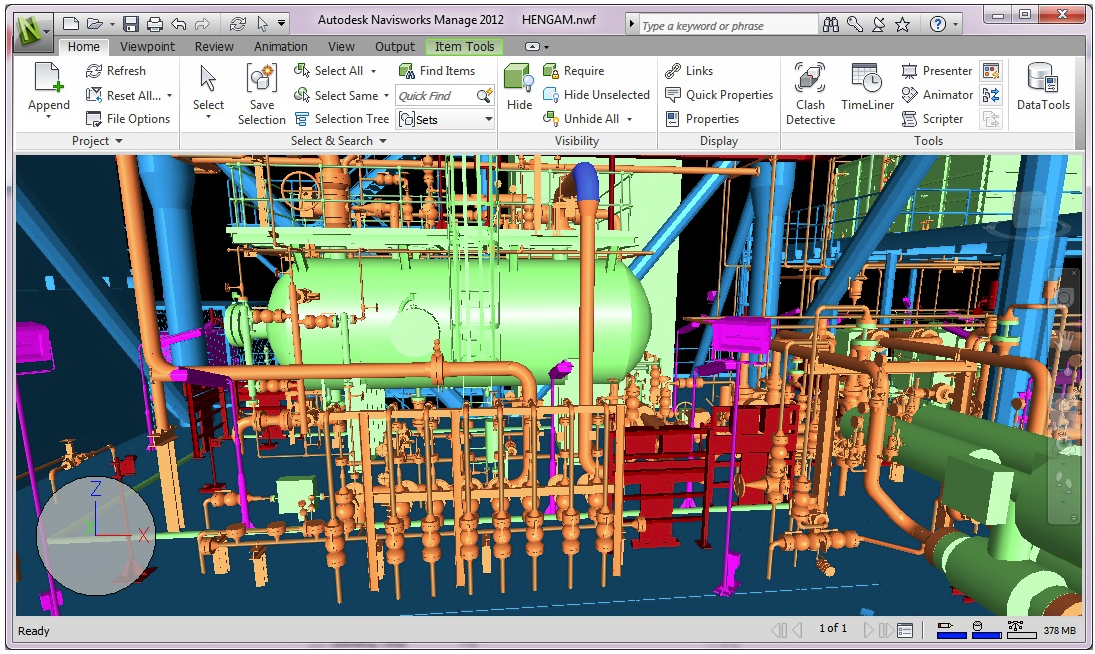
Task: Click the Undo arrow icon
Action: pyautogui.click(x=179, y=24)
